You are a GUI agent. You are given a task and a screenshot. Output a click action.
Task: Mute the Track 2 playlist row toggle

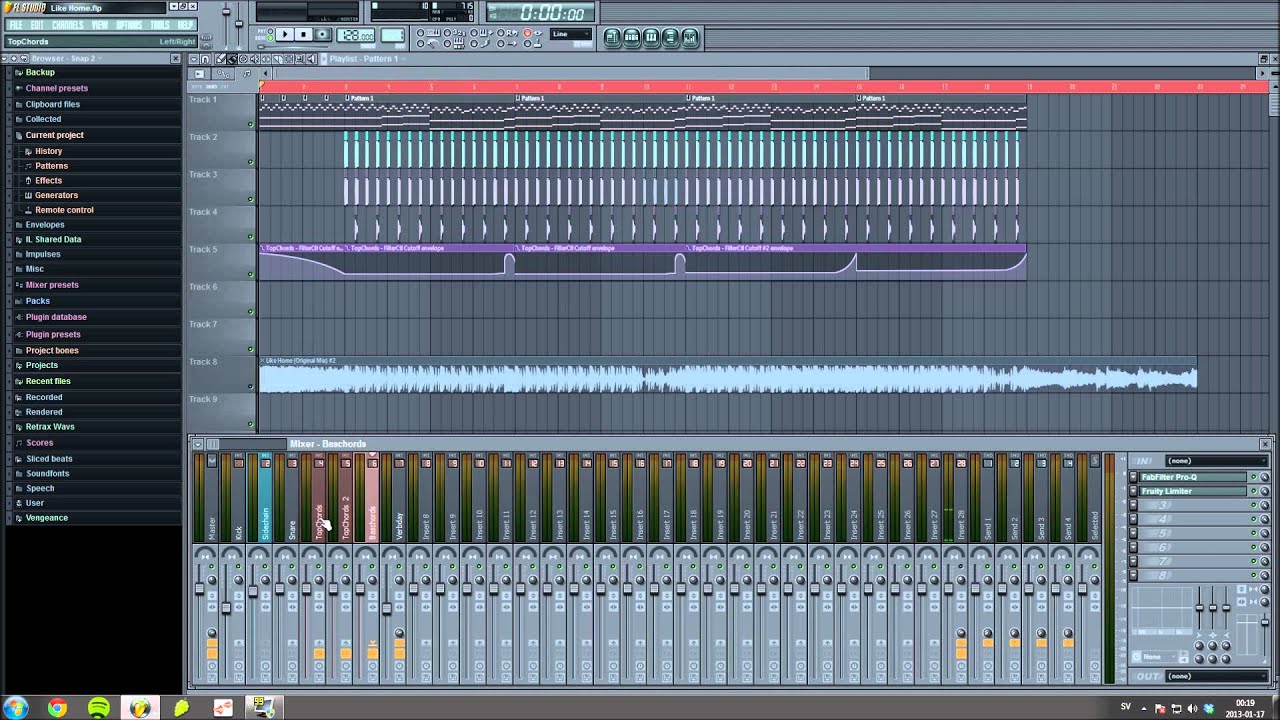(x=250, y=162)
